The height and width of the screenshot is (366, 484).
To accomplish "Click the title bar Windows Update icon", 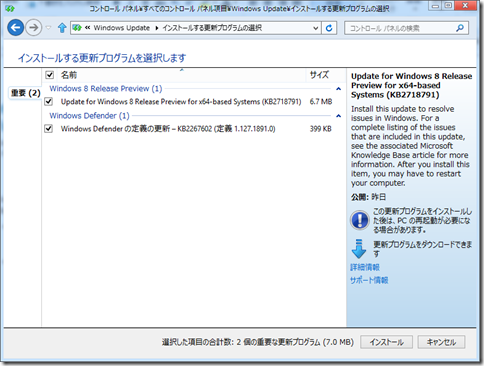I will tap(10, 8).
